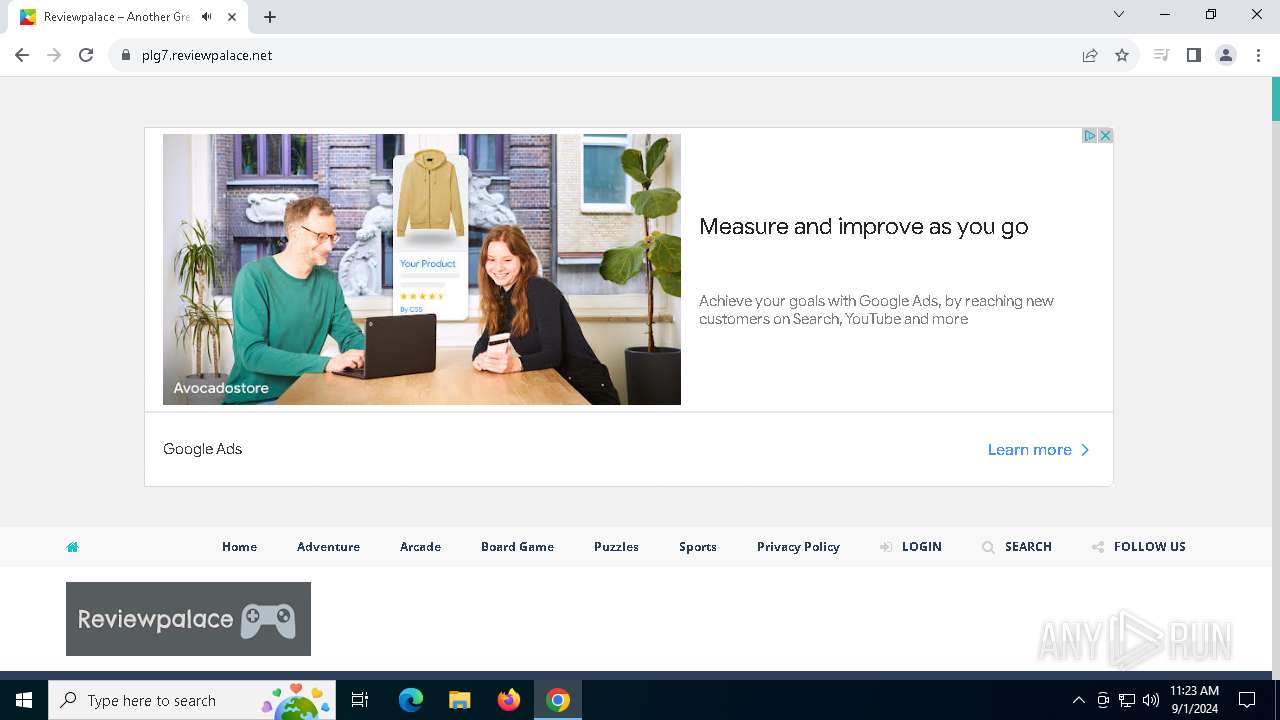
Task: Expand the FOLLOW US menu
Action: click(1139, 547)
